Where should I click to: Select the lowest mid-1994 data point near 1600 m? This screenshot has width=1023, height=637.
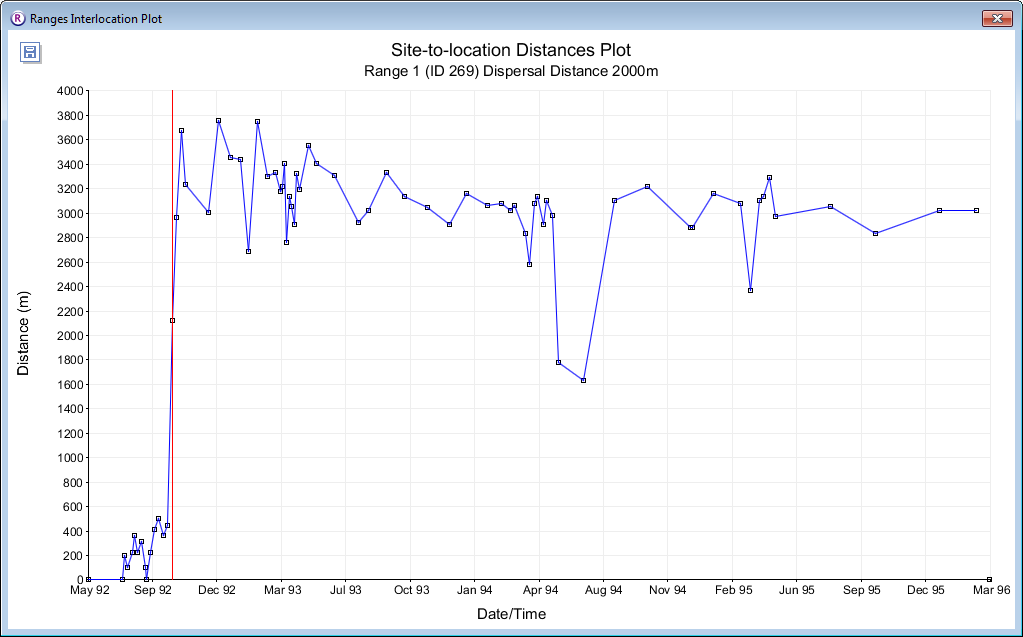583,380
